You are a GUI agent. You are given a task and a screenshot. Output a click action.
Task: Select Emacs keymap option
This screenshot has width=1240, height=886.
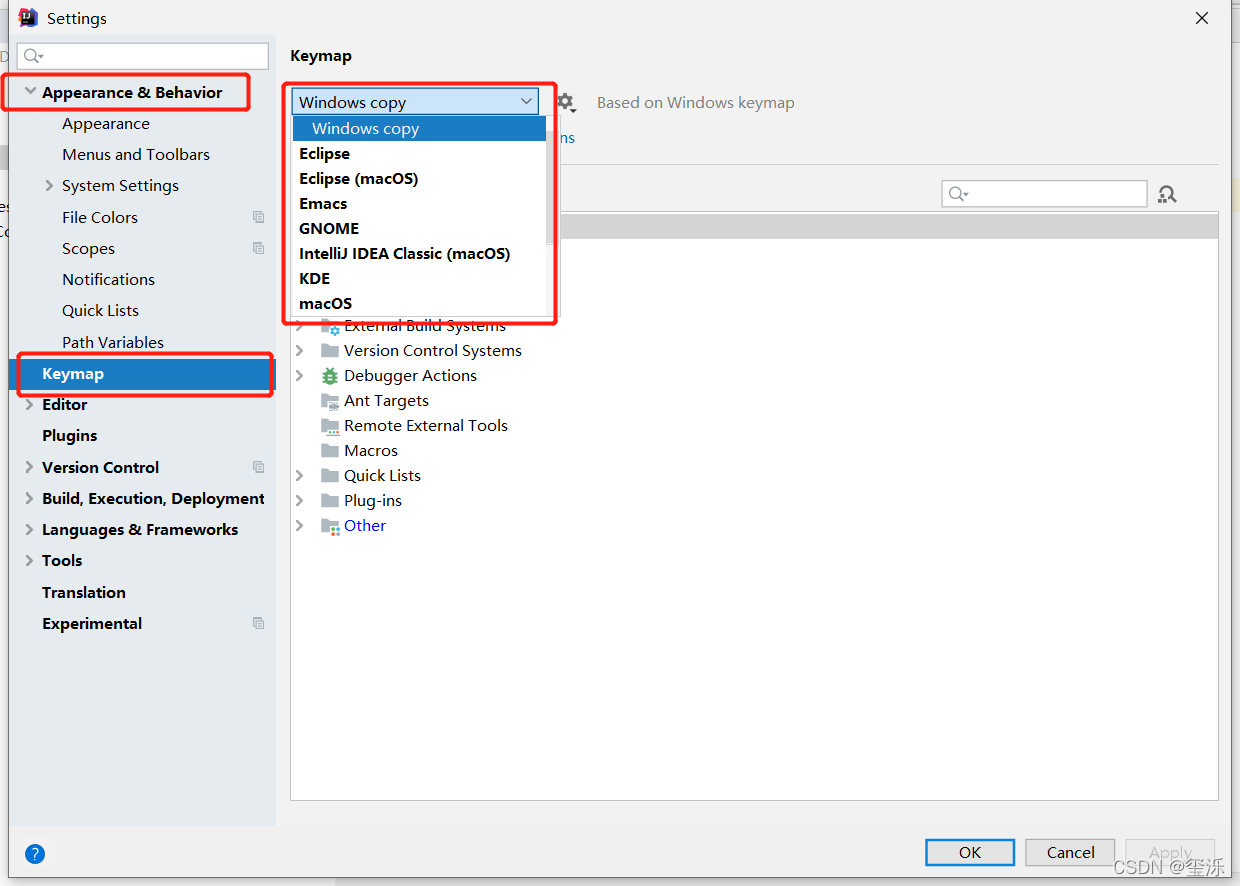pos(419,204)
